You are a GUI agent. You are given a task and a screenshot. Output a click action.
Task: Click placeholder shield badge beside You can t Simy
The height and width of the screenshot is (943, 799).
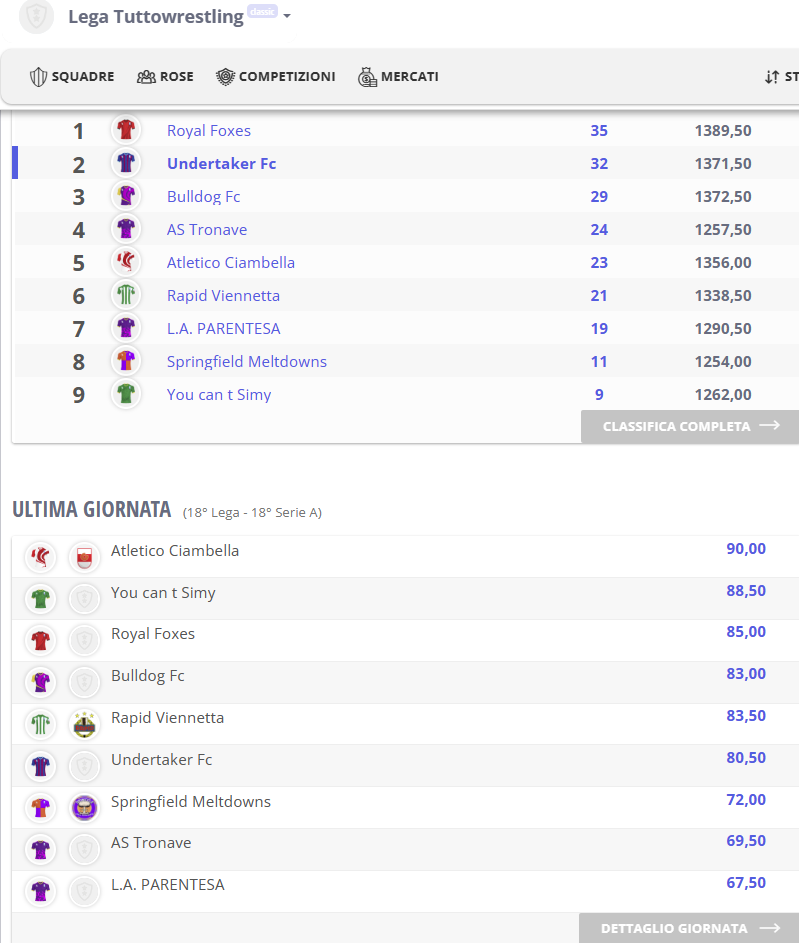click(x=84, y=599)
